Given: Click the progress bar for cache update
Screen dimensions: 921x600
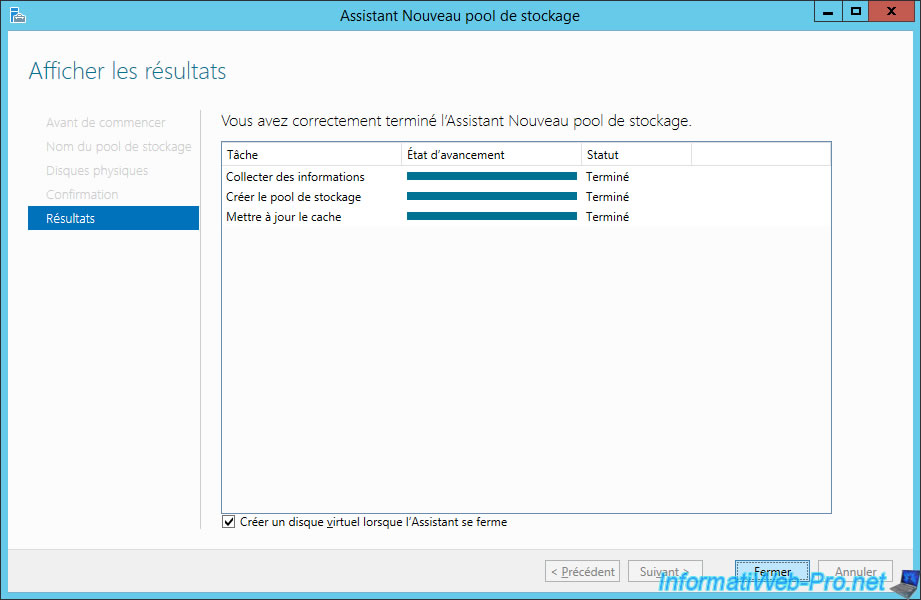Looking at the screenshot, I should click(491, 217).
